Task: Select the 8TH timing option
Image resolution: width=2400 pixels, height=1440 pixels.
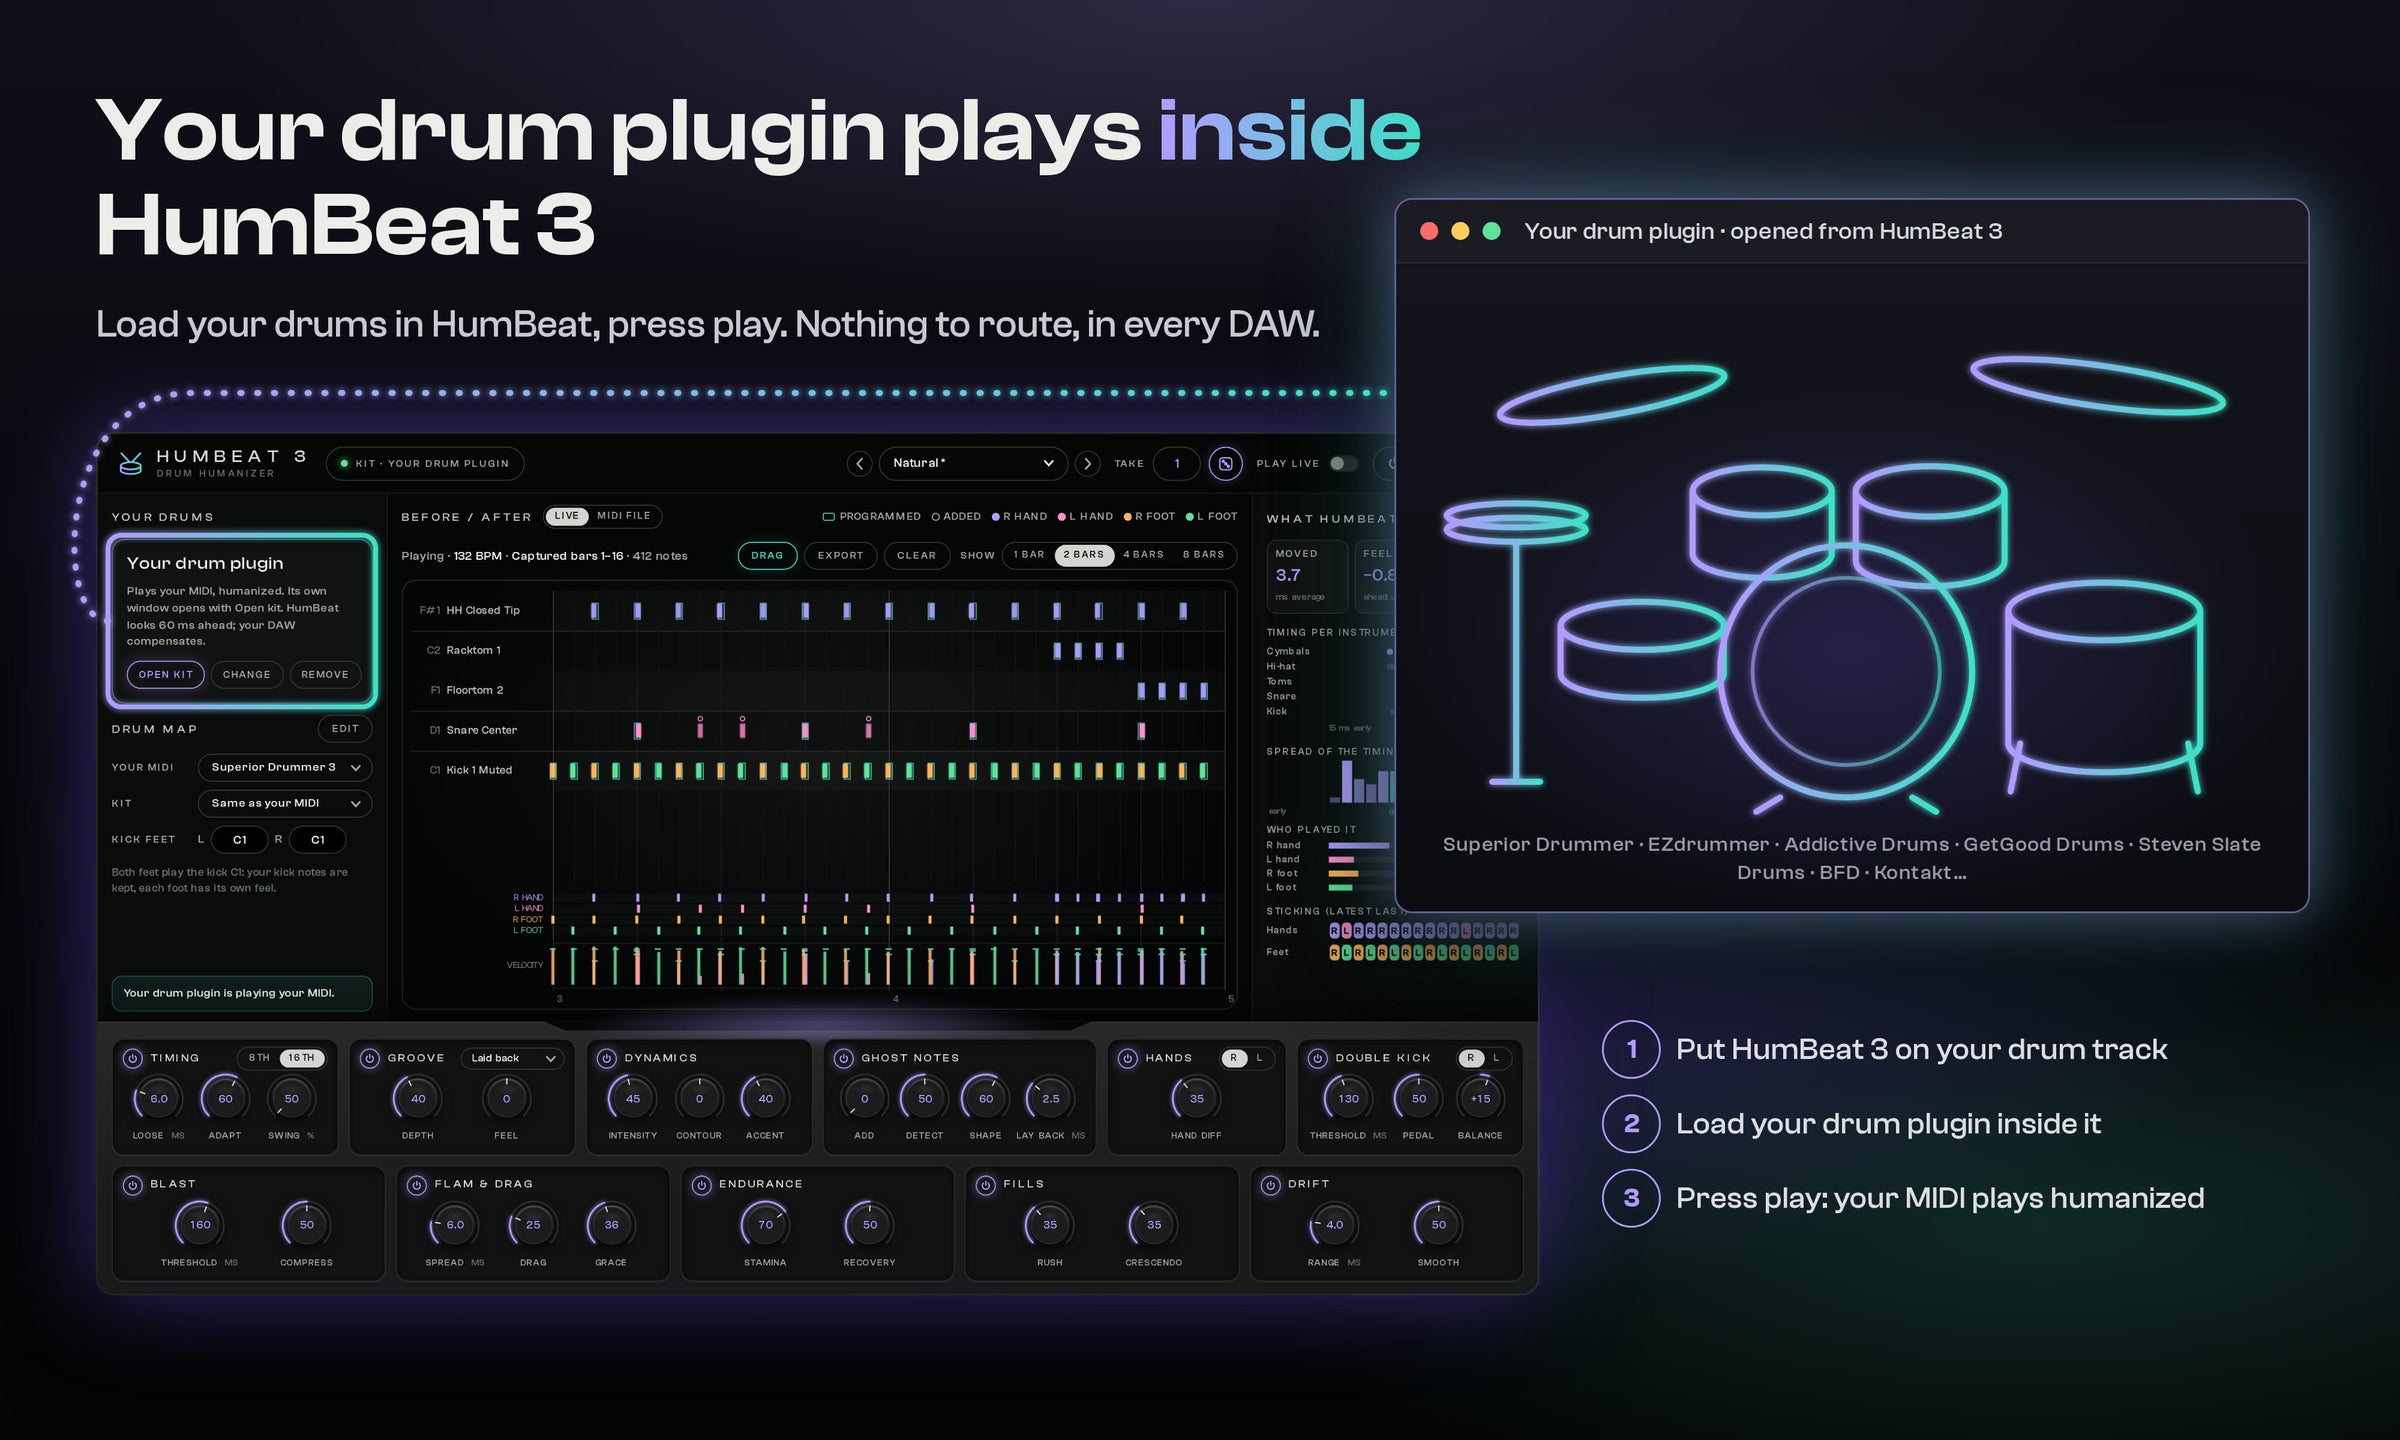Action: (x=259, y=1058)
